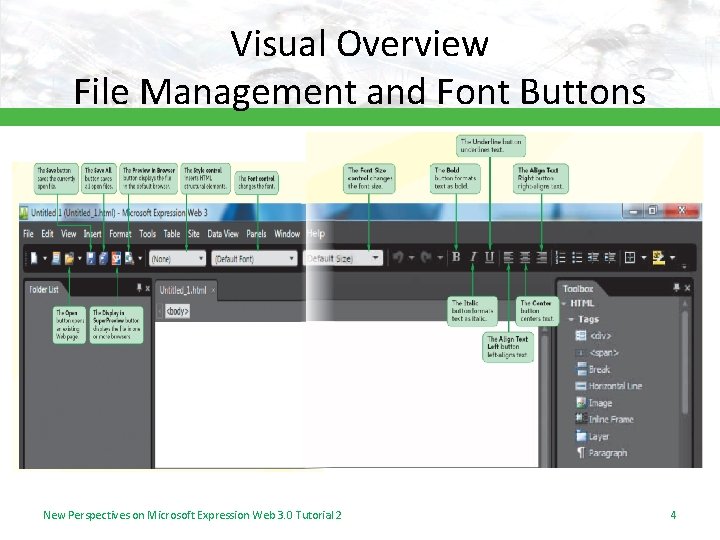
Task: Click the Decrease Indent icon
Action: (x=593, y=258)
